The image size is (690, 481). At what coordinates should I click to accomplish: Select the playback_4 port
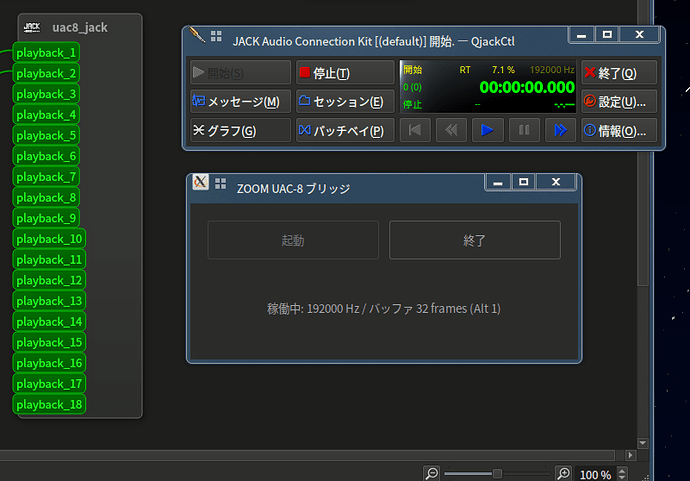point(46,115)
